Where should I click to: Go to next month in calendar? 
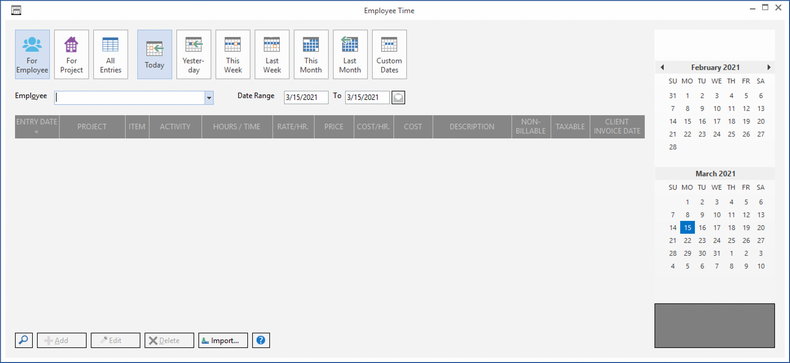coord(769,67)
